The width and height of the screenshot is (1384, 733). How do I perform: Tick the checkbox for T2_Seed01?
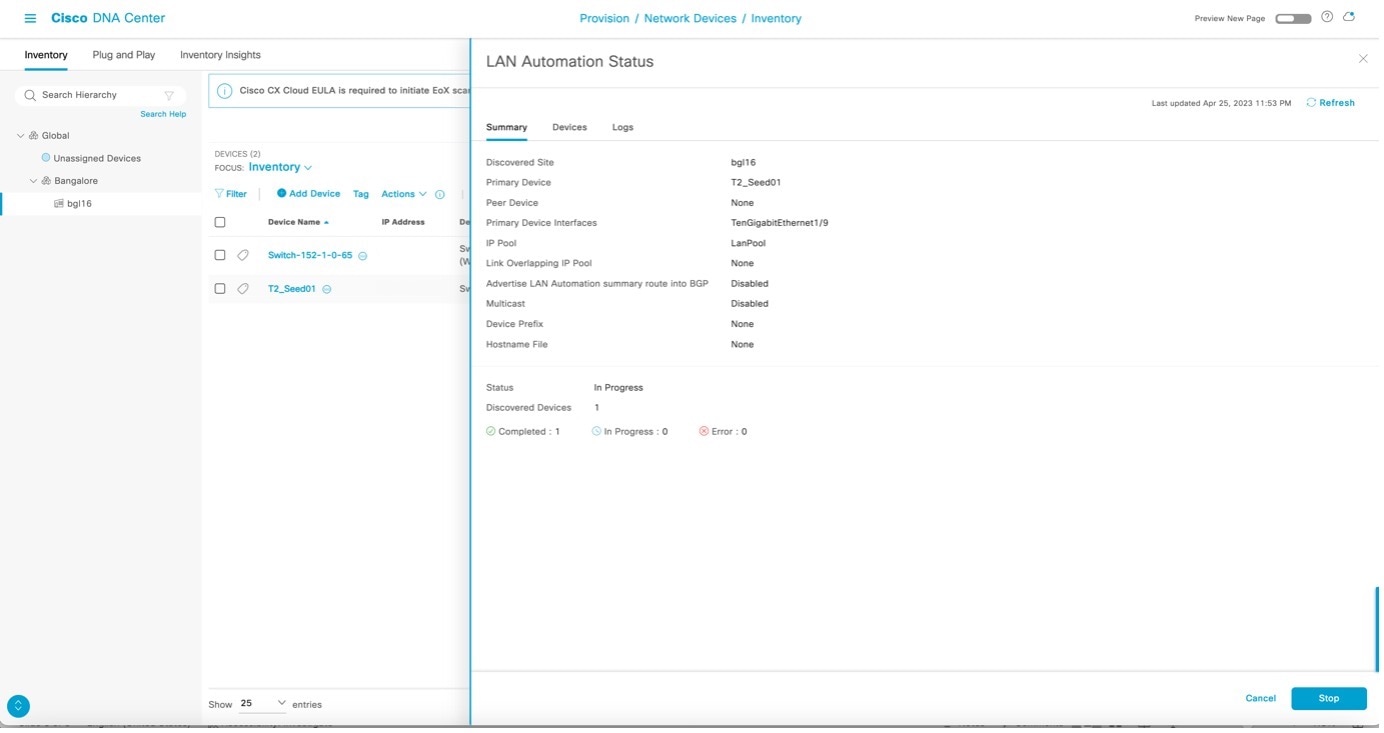(220, 288)
